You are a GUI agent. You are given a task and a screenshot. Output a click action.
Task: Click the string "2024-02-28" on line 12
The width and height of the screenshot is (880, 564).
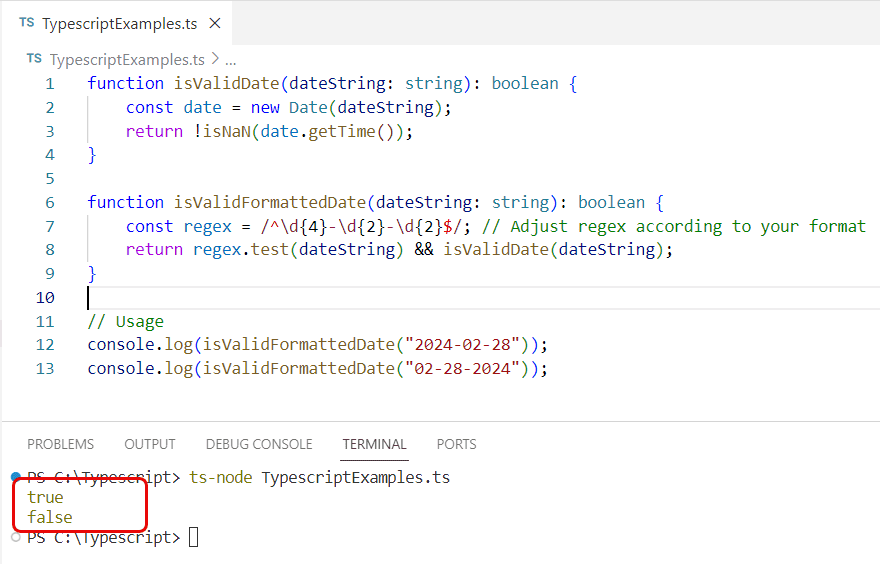click(462, 345)
